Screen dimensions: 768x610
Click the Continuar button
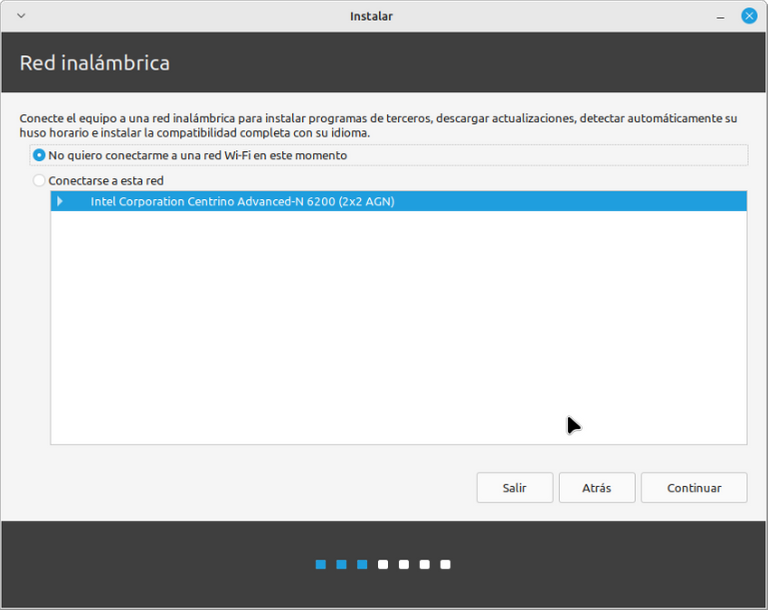[x=694, y=488]
